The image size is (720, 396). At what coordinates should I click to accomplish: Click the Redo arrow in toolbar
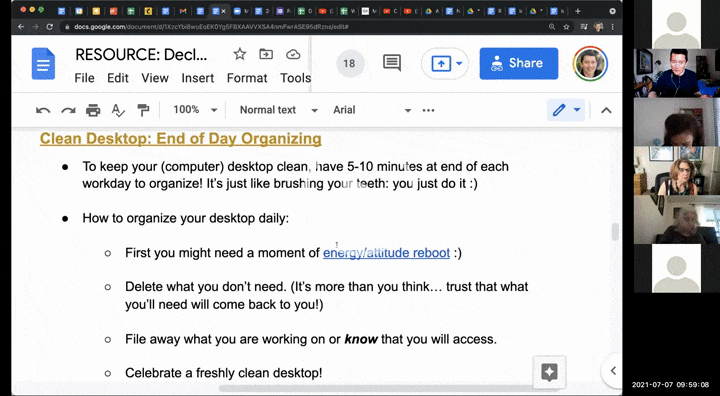[x=68, y=110]
